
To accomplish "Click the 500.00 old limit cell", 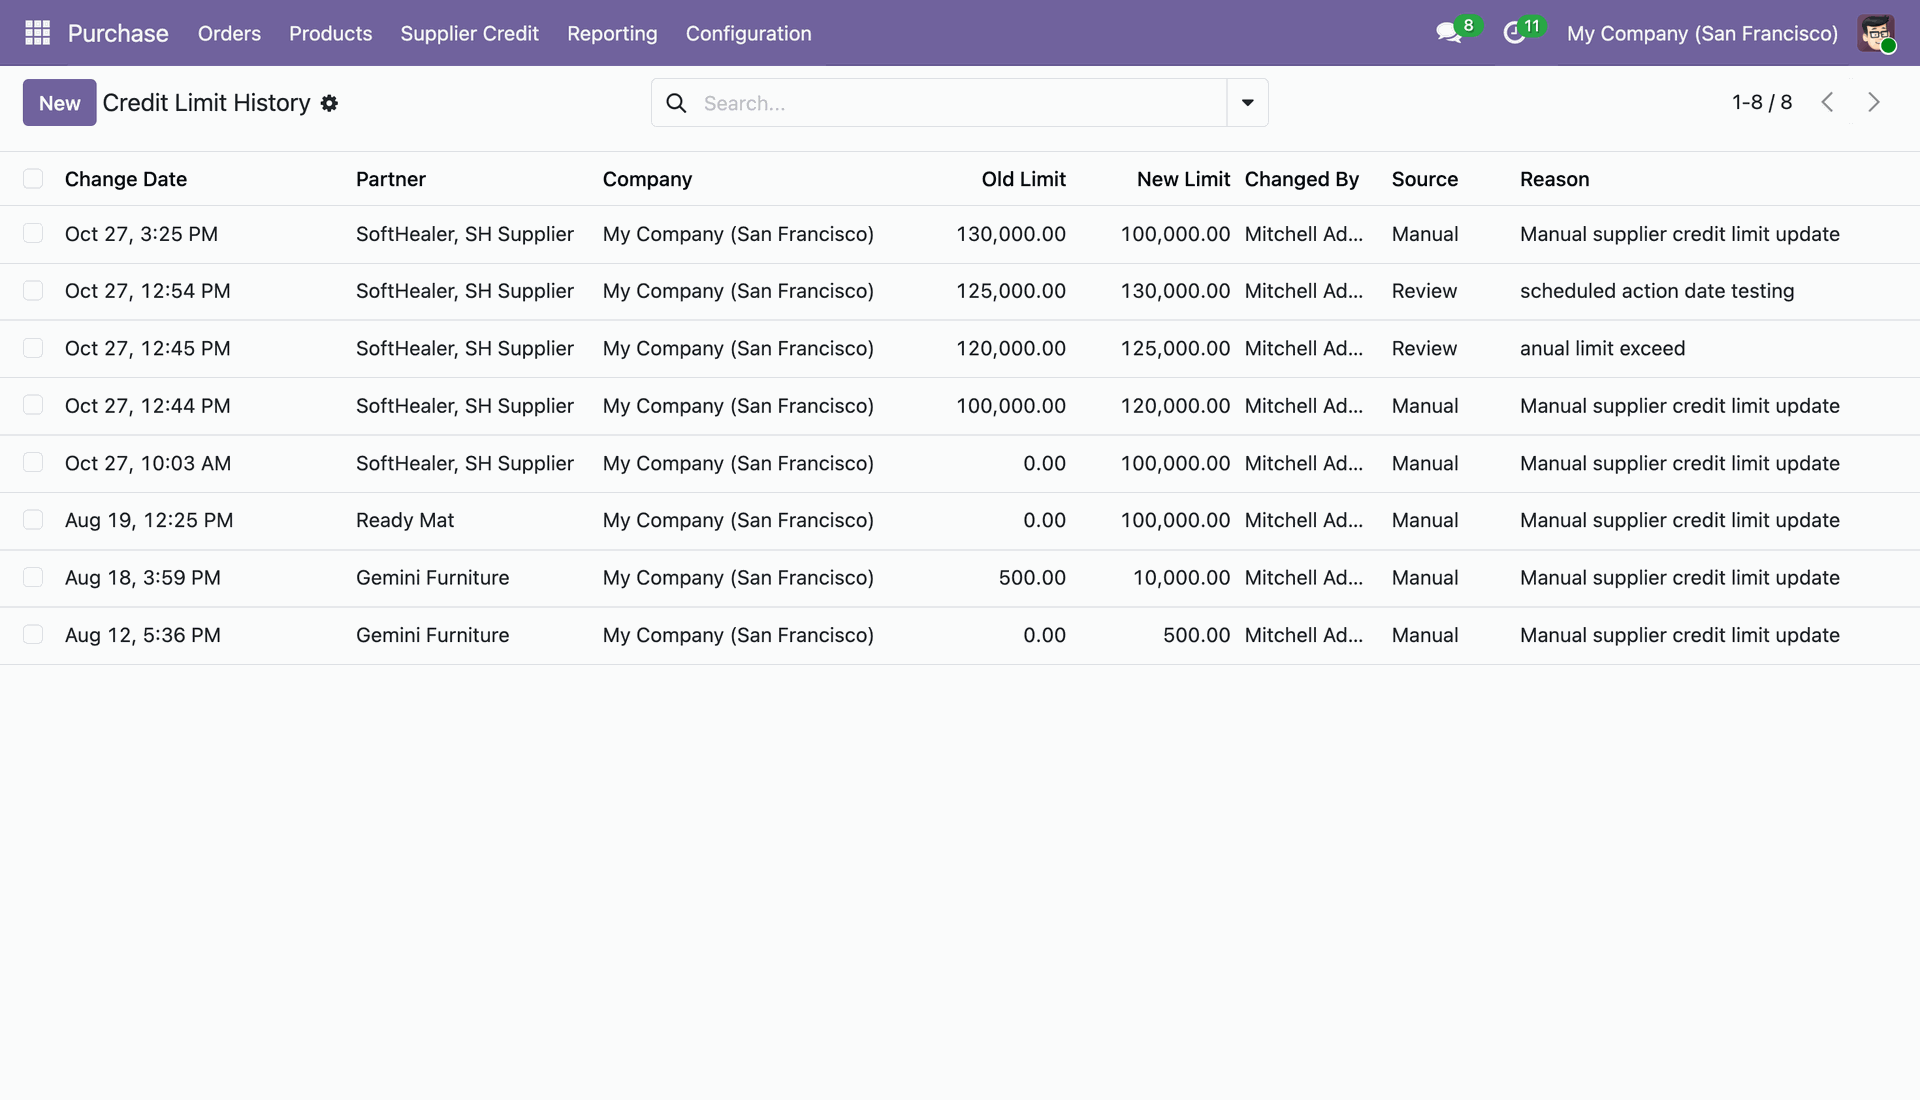I will pos(1032,578).
